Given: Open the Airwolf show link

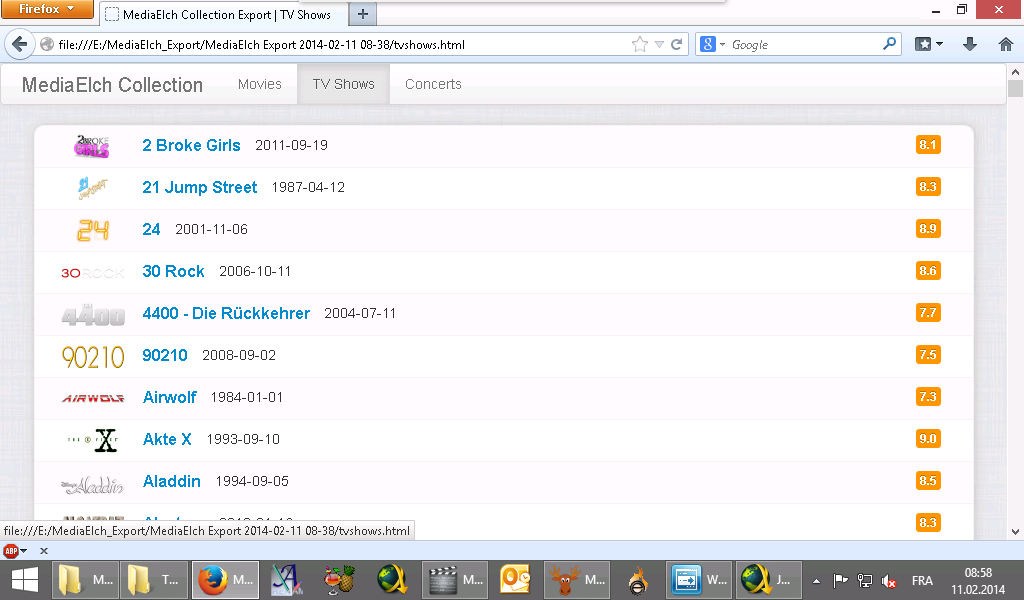Looking at the screenshot, I should point(169,397).
